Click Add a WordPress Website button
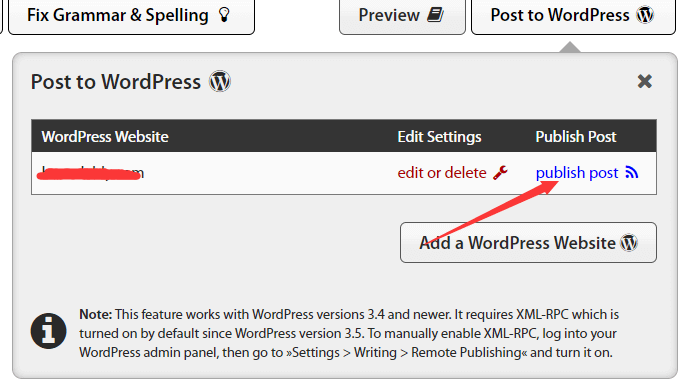The width and height of the screenshot is (698, 381). click(528, 243)
